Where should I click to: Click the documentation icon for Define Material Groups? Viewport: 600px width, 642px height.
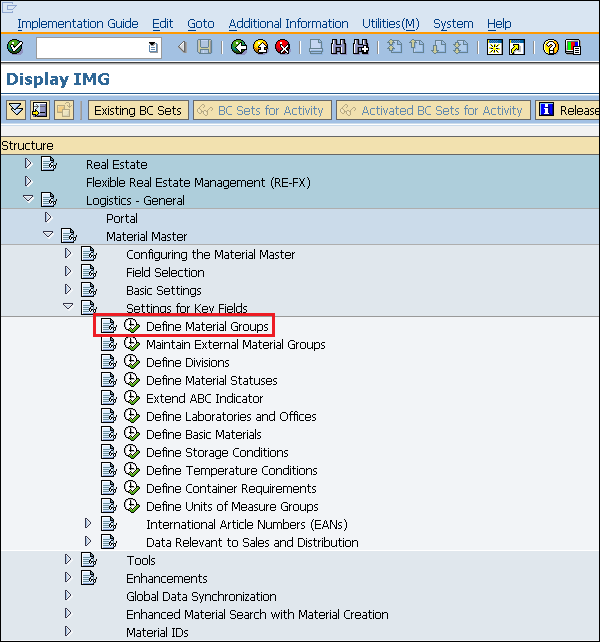(x=109, y=326)
